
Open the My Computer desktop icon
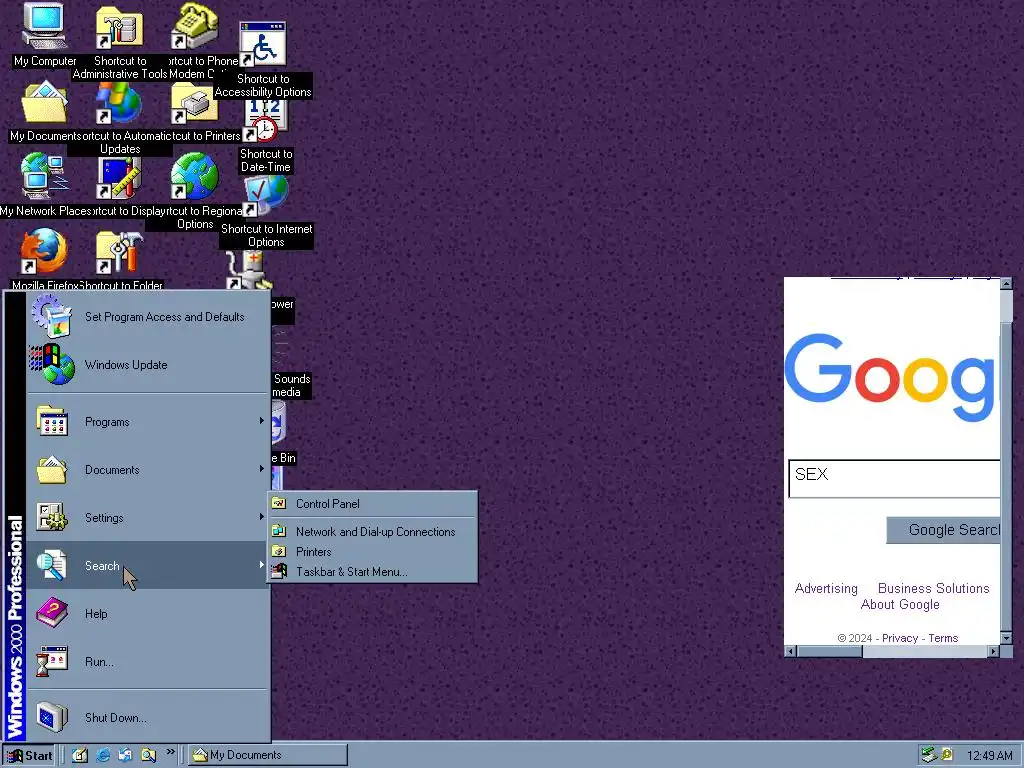(x=44, y=26)
